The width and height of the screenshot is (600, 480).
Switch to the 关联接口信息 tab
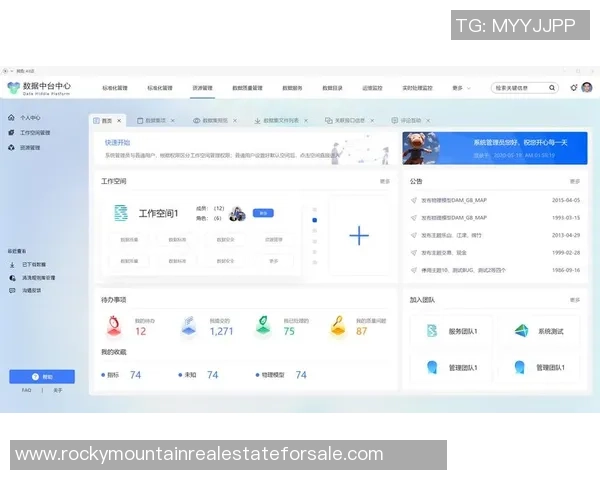(350, 121)
